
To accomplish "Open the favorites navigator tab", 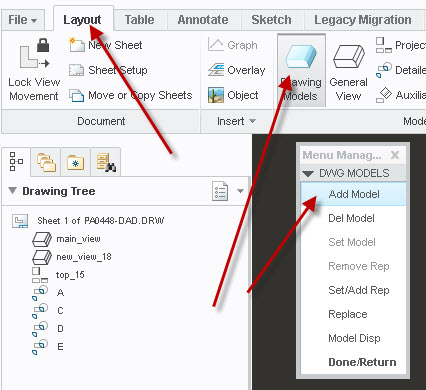I will point(75,162).
